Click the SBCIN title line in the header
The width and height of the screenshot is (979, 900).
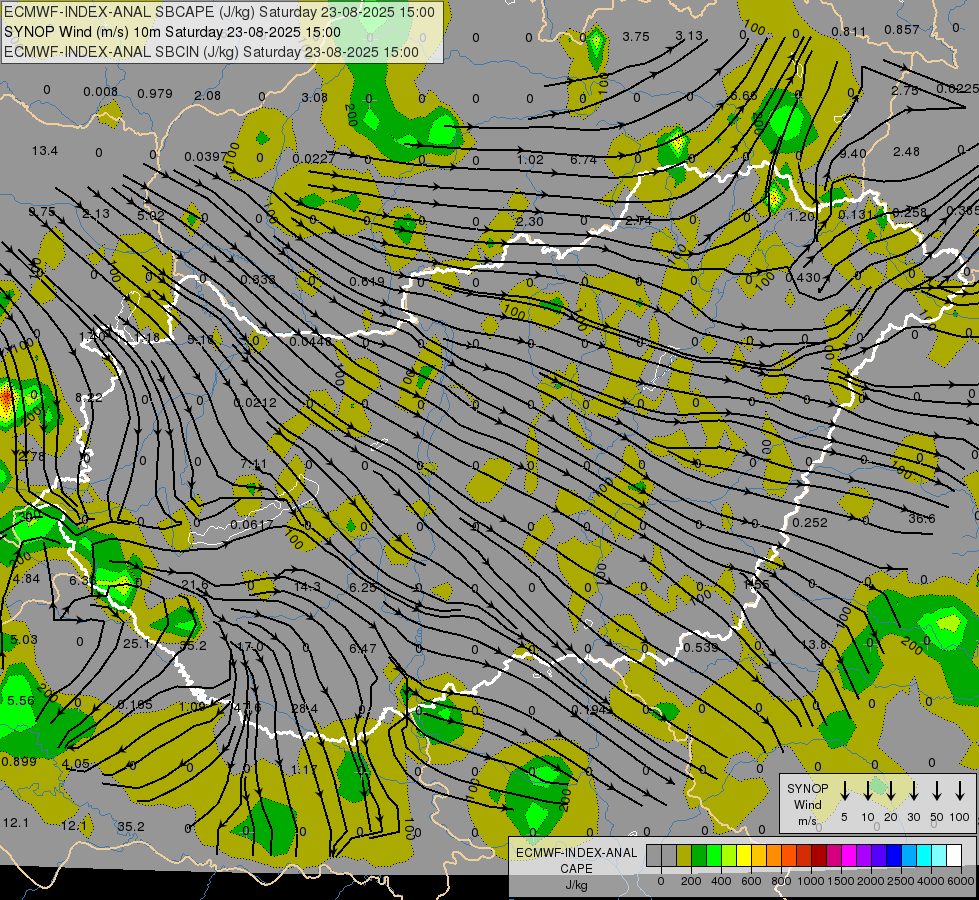point(211,52)
